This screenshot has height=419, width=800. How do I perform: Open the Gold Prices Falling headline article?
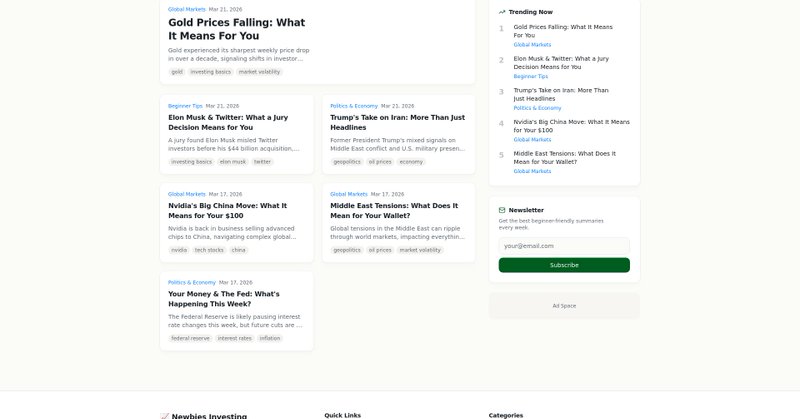236,28
